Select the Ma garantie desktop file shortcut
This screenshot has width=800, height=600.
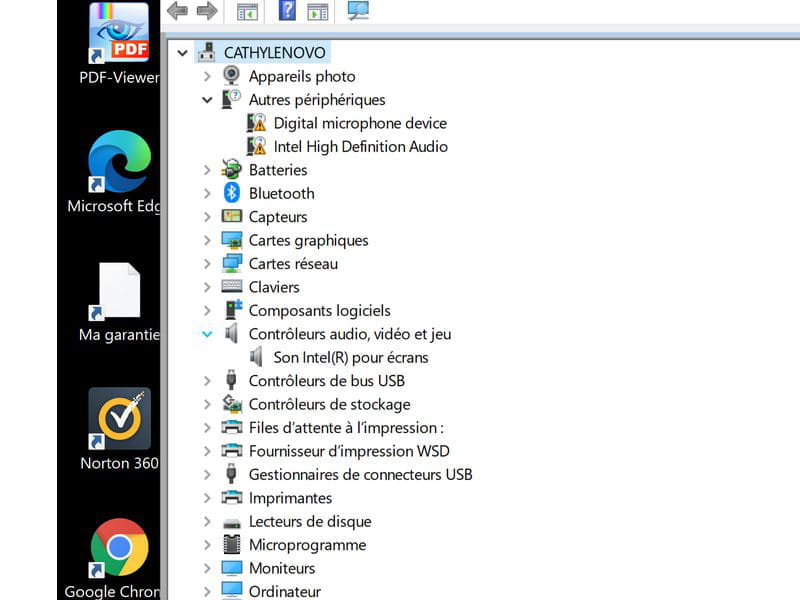[x=119, y=302]
